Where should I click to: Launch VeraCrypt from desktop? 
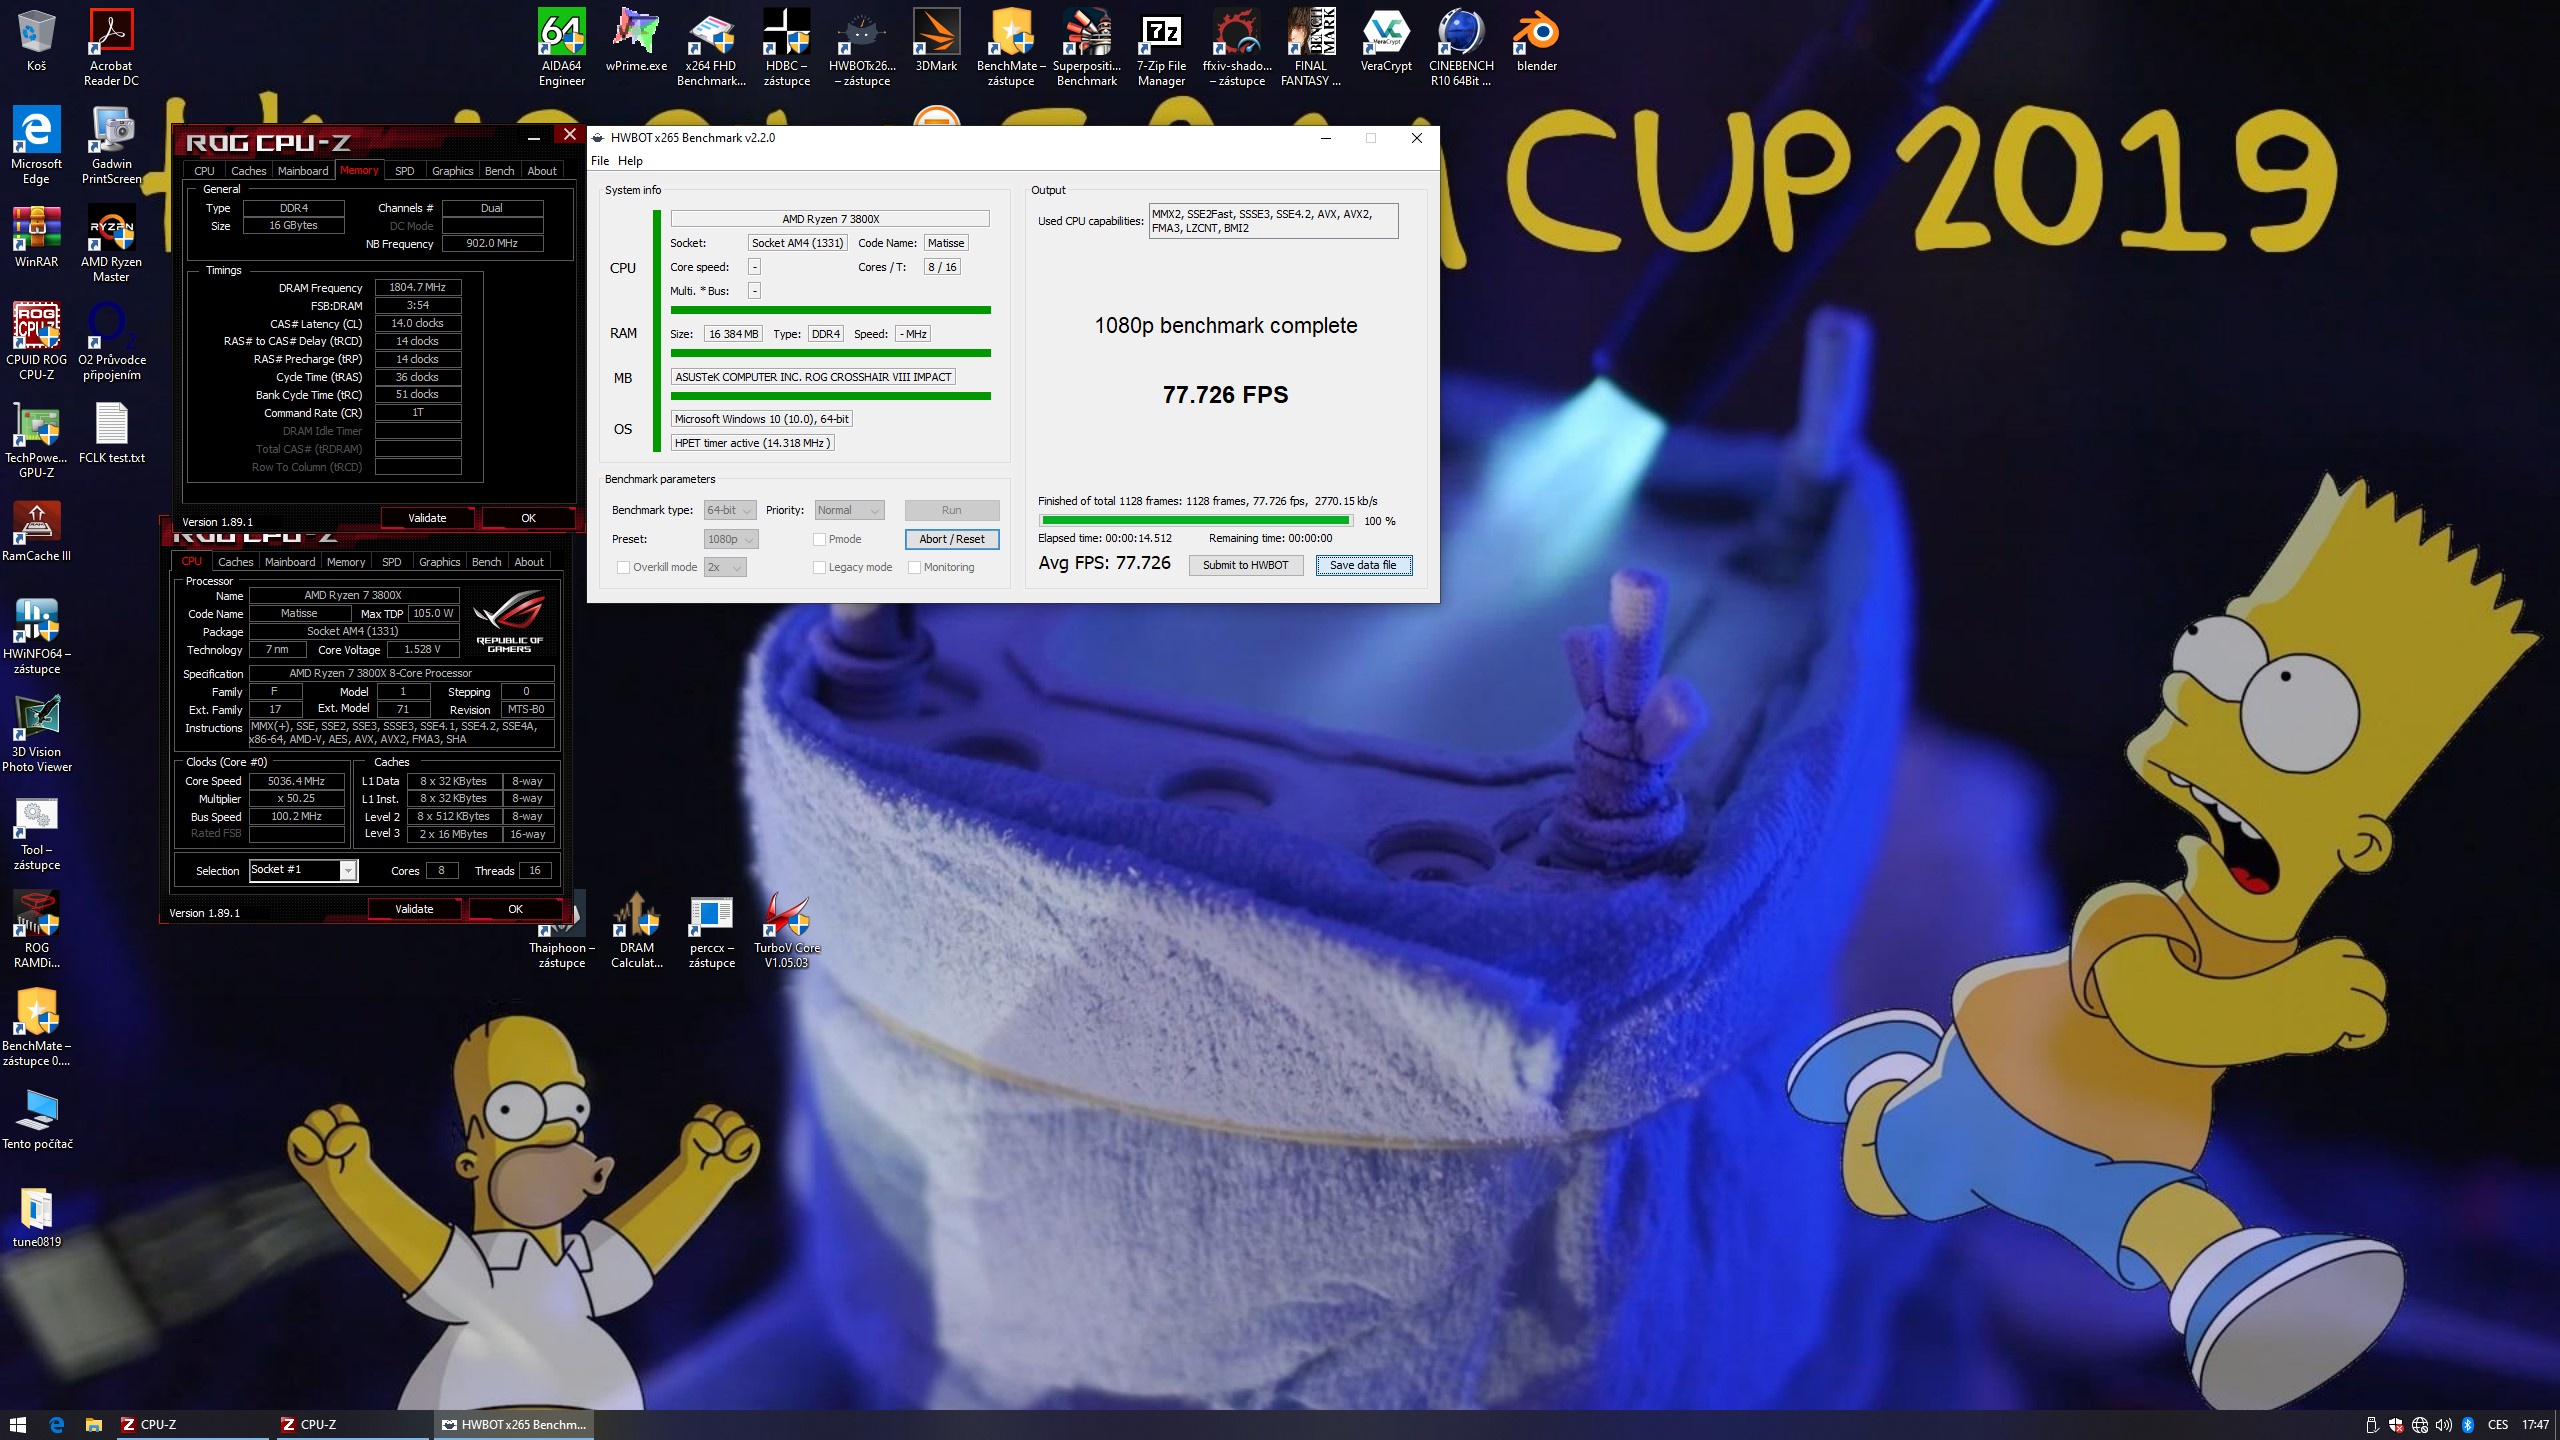coord(1386,40)
